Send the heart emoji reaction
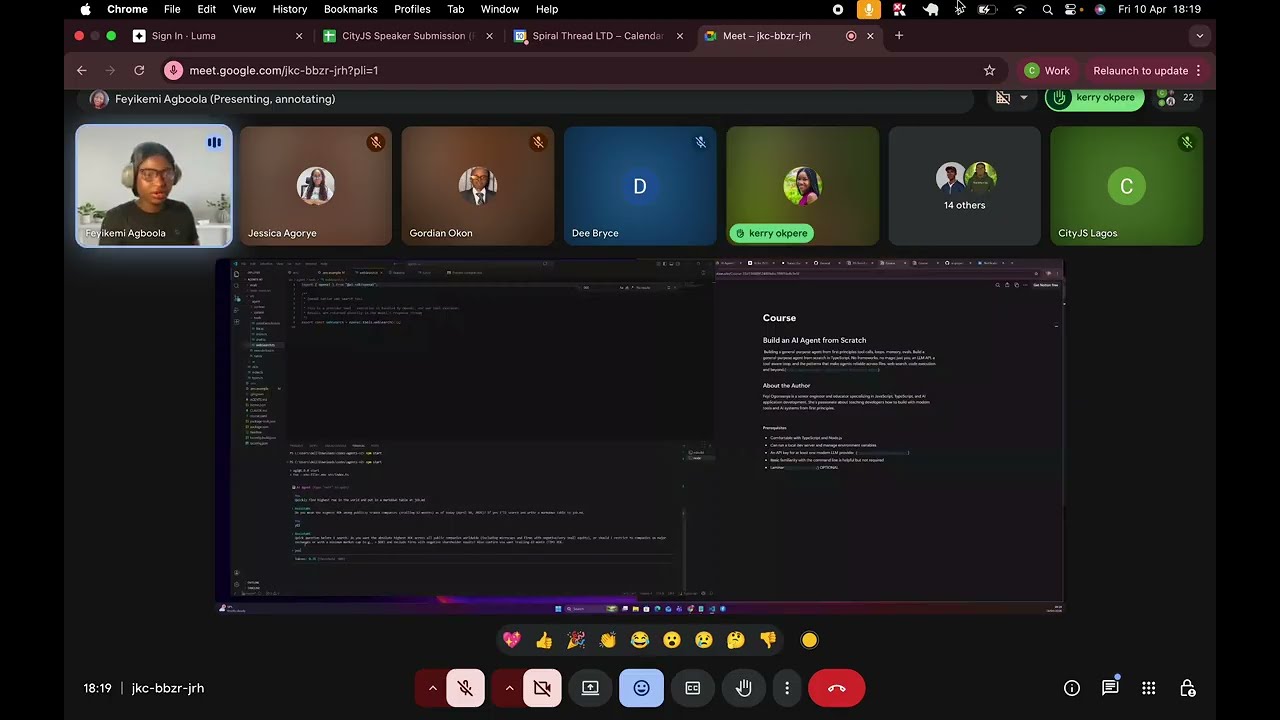Screen dimensions: 1280x720 (x=512, y=640)
